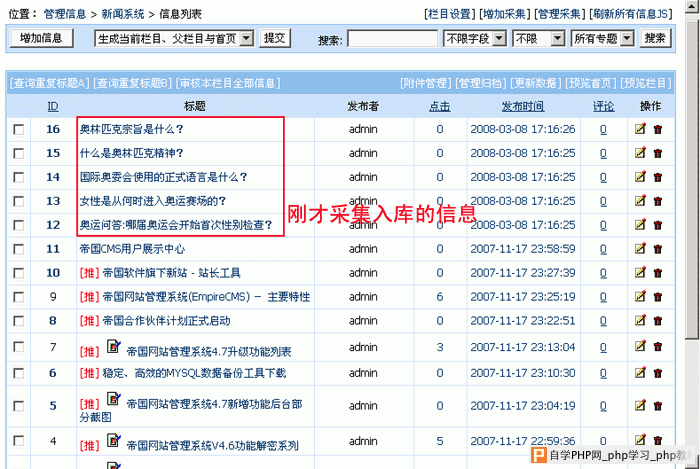Viewport: 700px width, 469px height.
Task: Check the box for ID 9
Action: [x=19, y=297]
